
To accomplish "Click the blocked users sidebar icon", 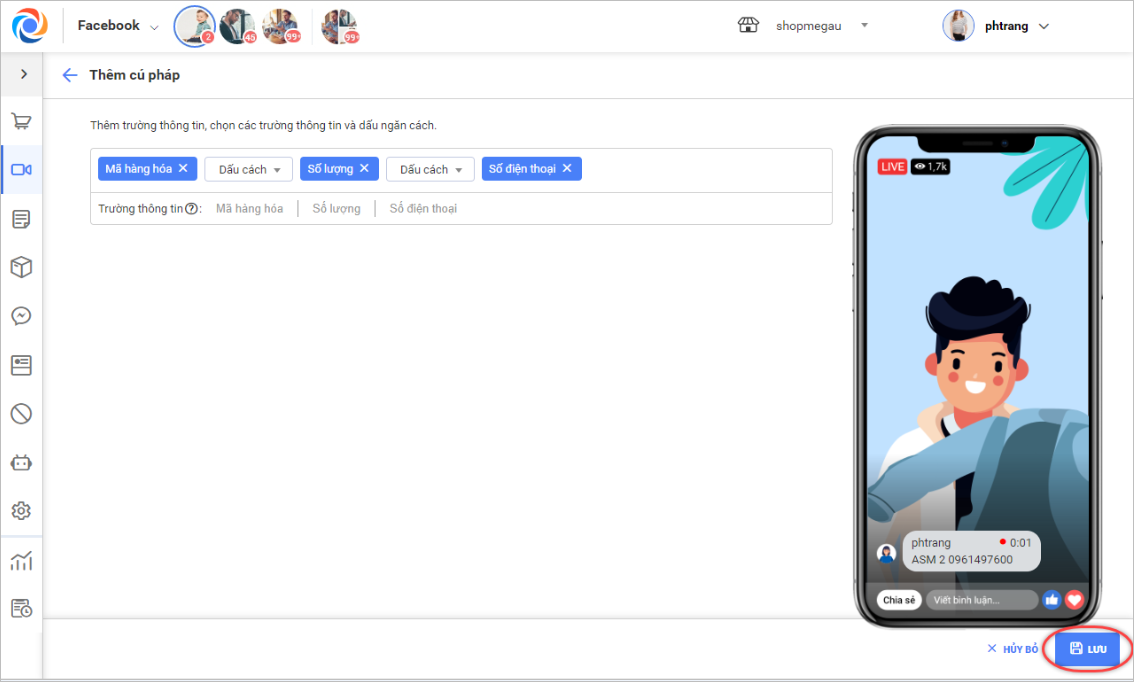I will click(x=21, y=414).
